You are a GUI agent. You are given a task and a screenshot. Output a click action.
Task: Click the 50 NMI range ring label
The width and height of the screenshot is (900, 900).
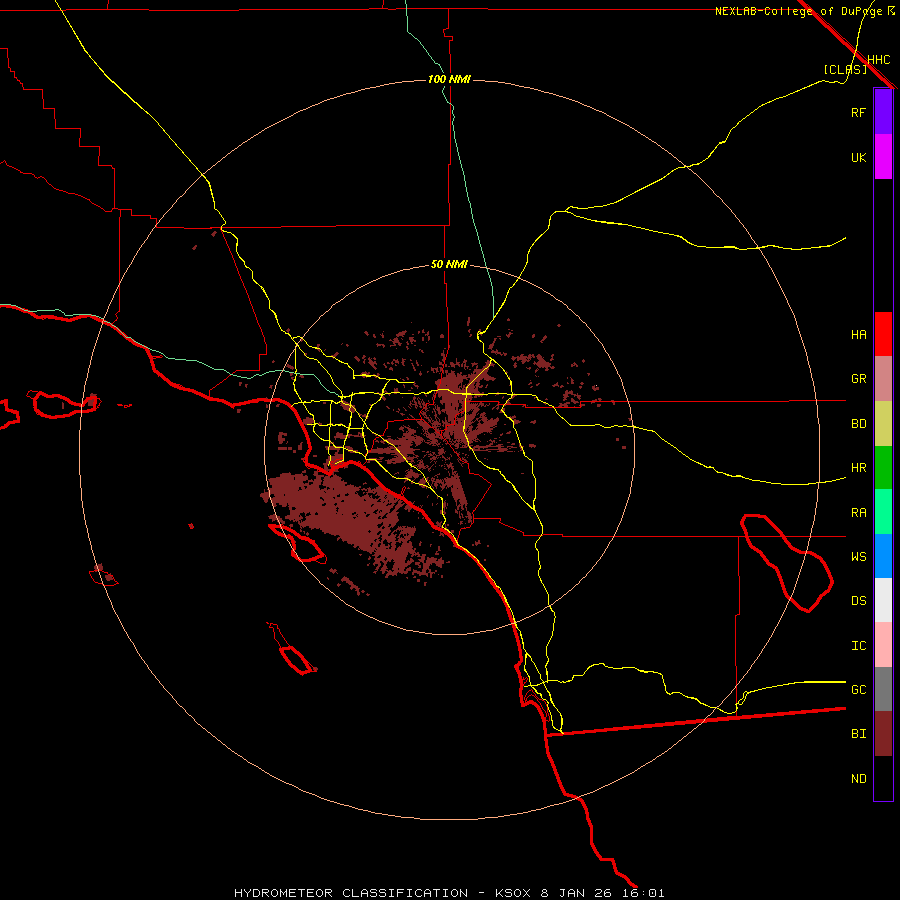coord(449,265)
